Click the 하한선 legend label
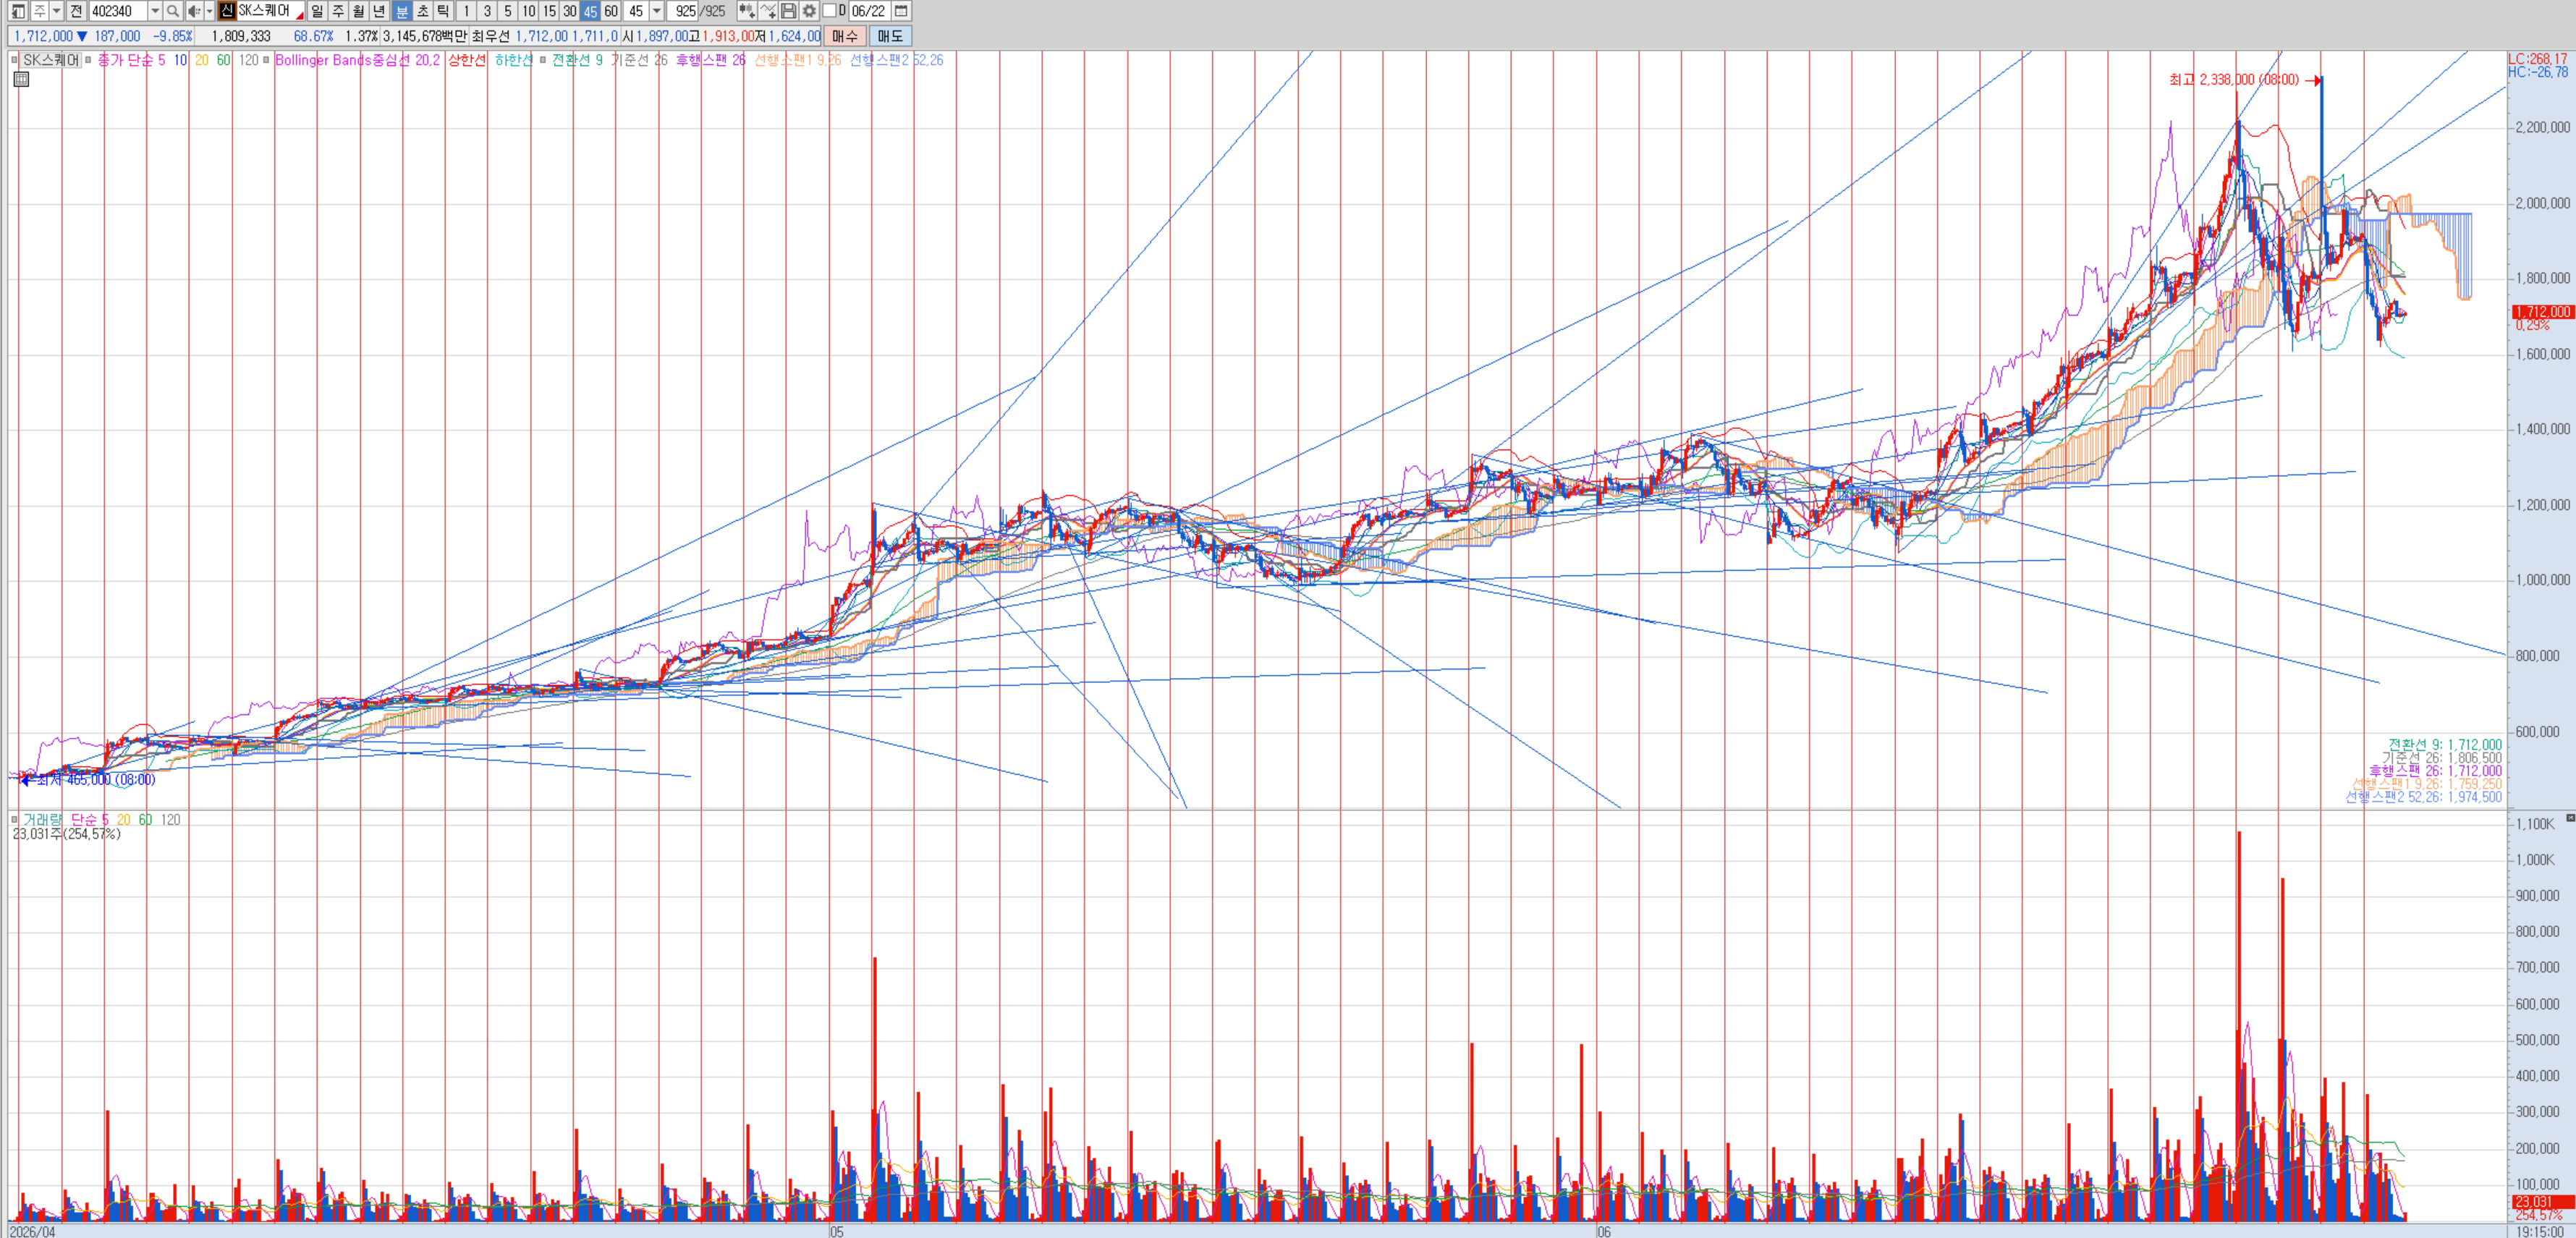 click(514, 60)
